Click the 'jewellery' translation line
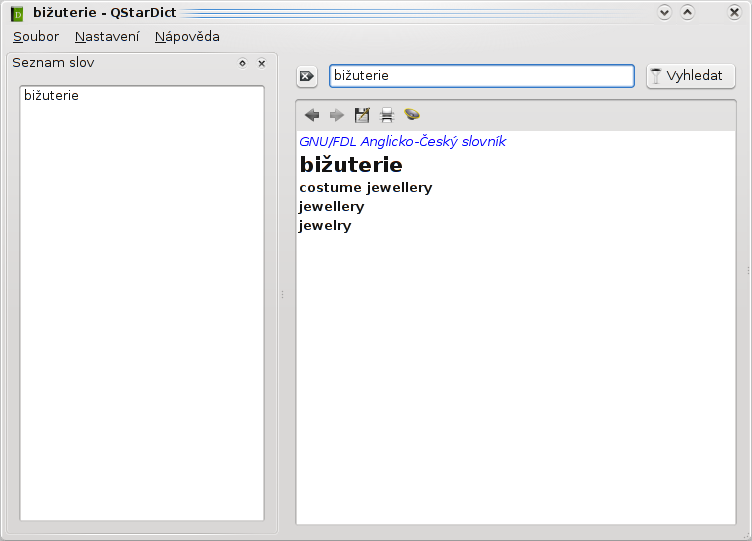The width and height of the screenshot is (752, 541). coord(331,207)
